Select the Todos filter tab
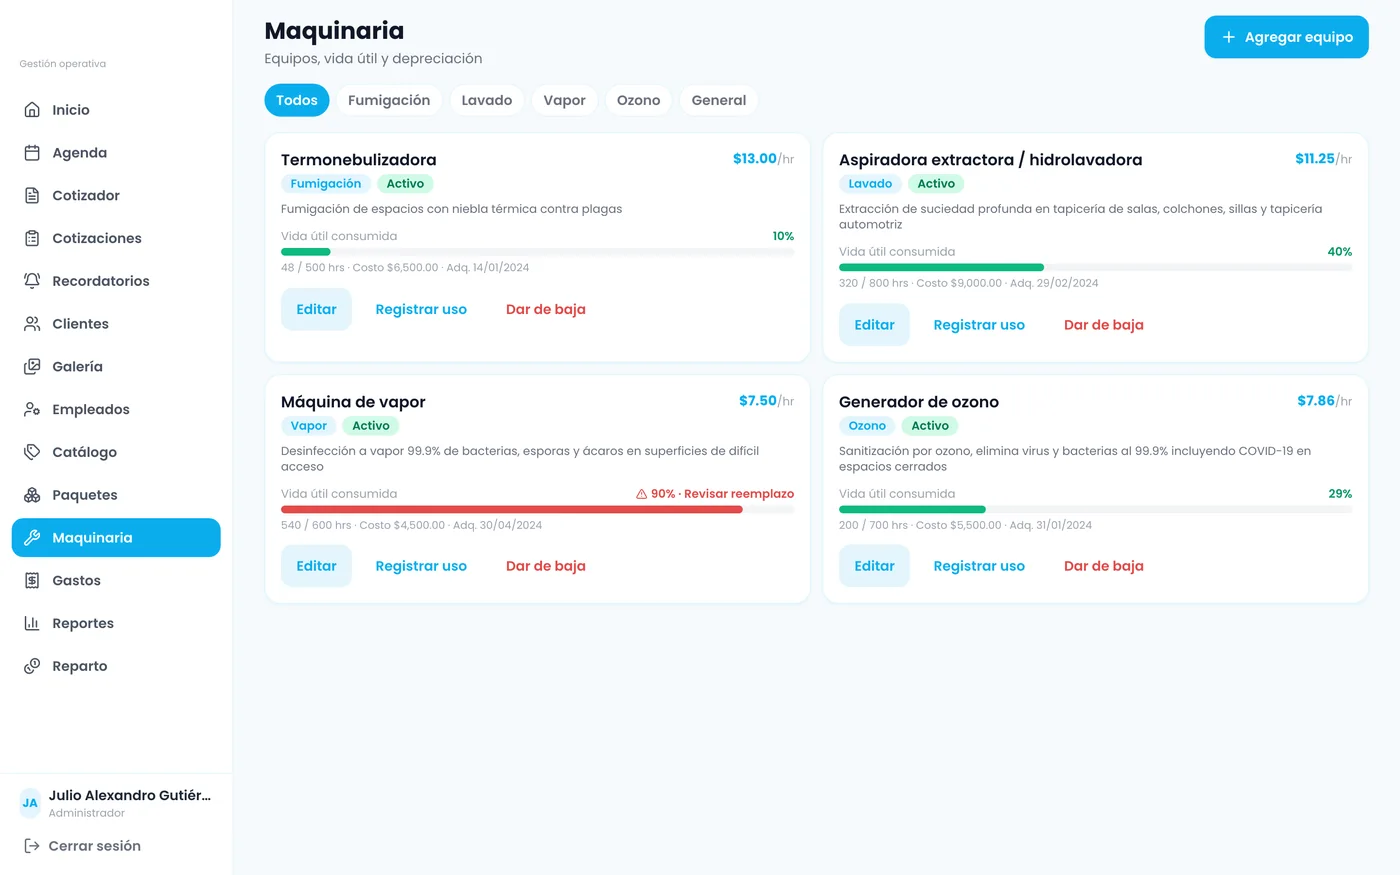Screen dimensions: 1400x875 pyautogui.click(x=297, y=100)
